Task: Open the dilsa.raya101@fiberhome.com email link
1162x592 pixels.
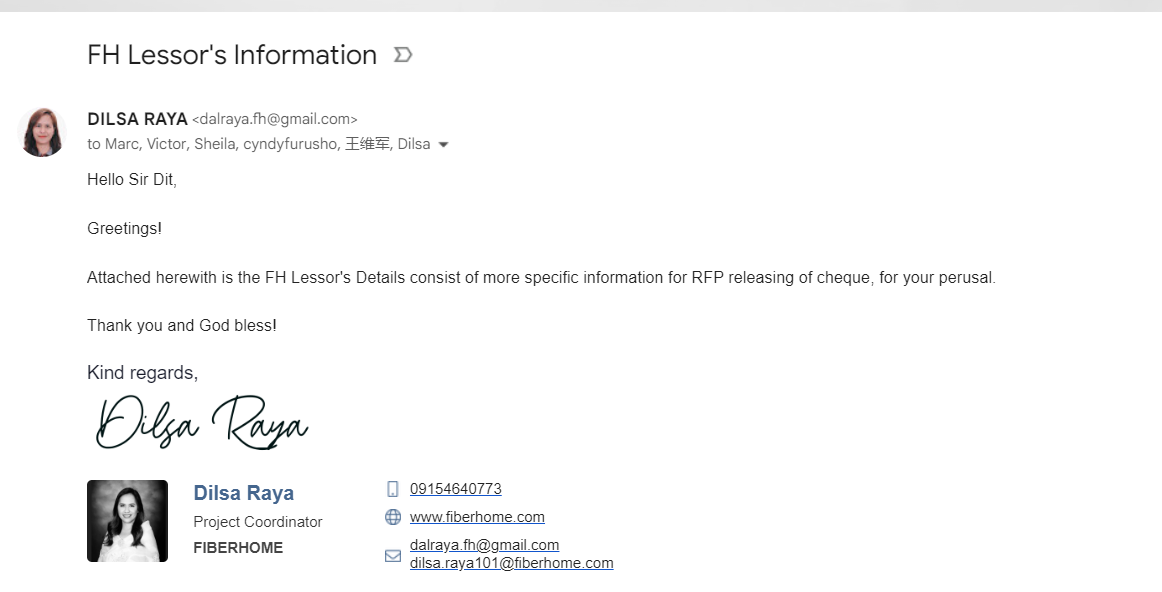Action: pyautogui.click(x=511, y=563)
